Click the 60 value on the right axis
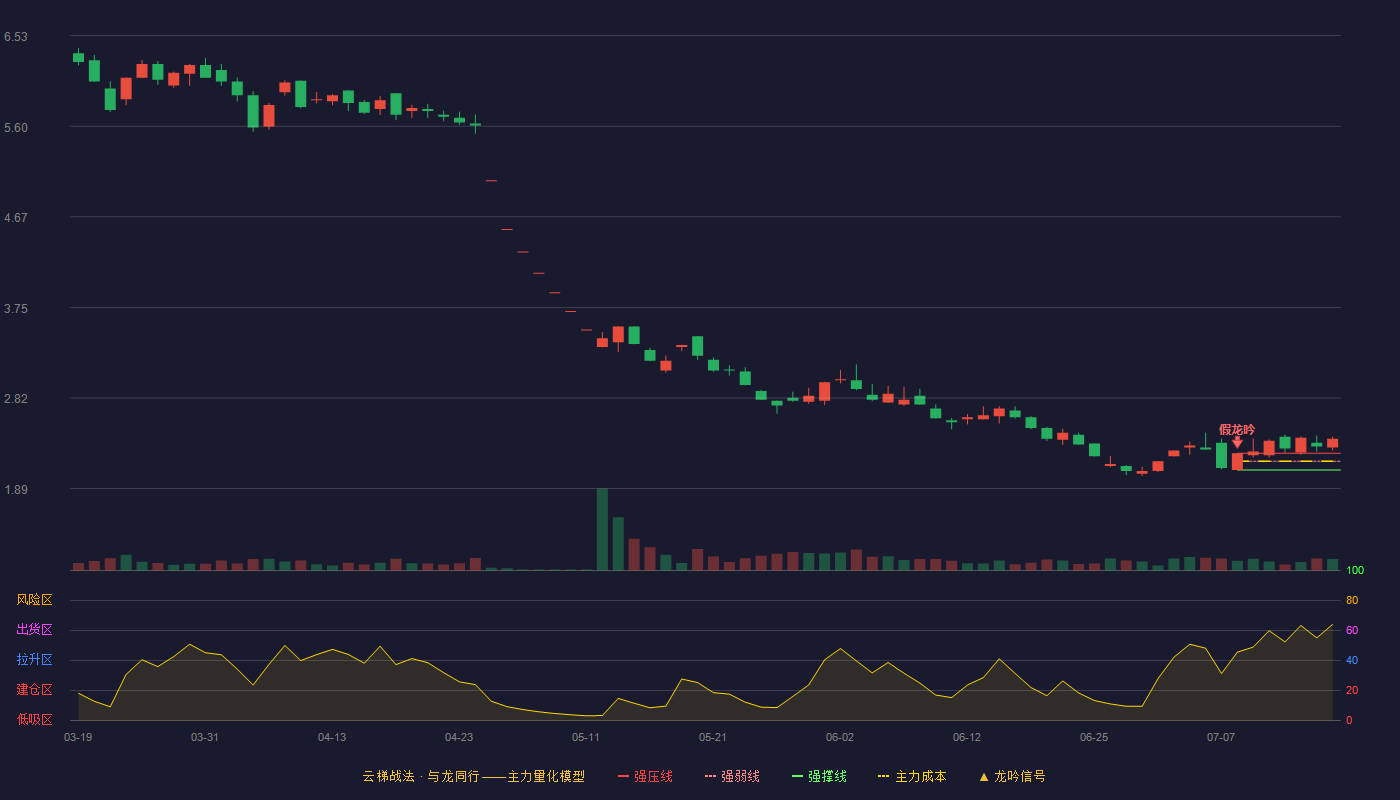The width and height of the screenshot is (1400, 800). pyautogui.click(x=1352, y=630)
